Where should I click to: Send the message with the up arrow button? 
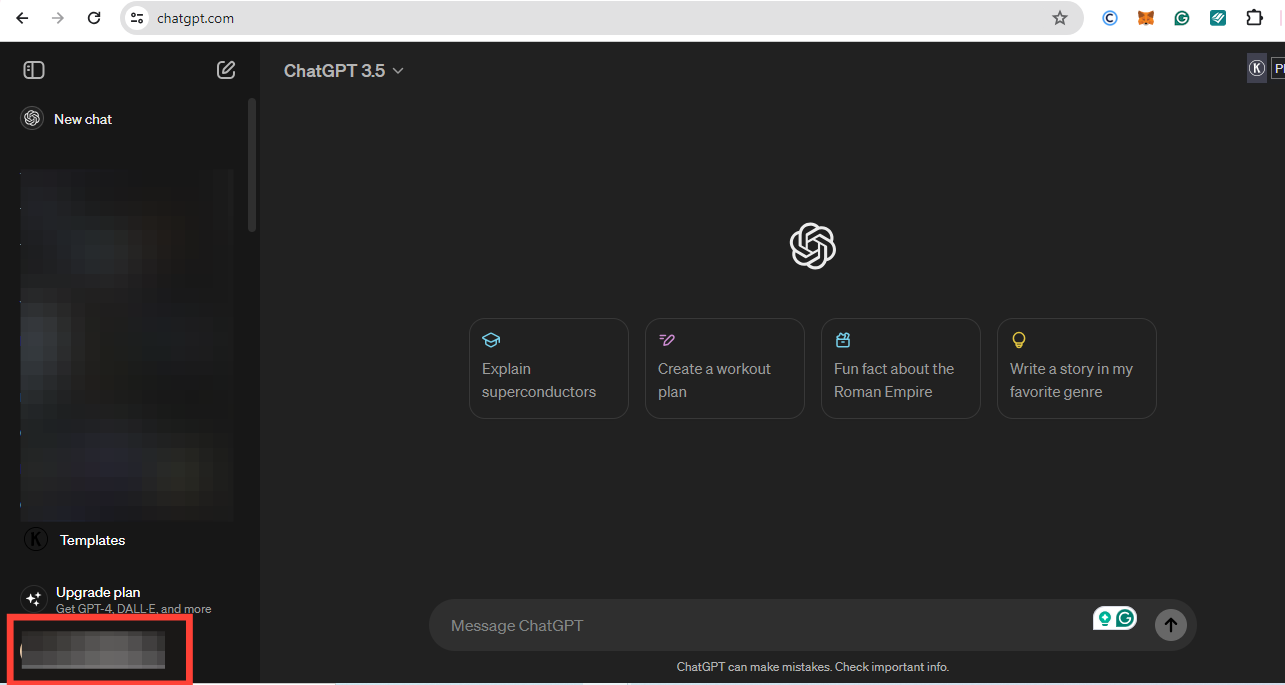point(1170,625)
